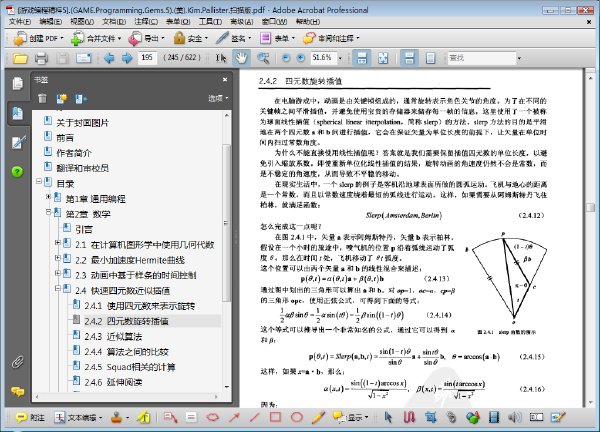Open the Signatures panel in the sidebar

18,142
